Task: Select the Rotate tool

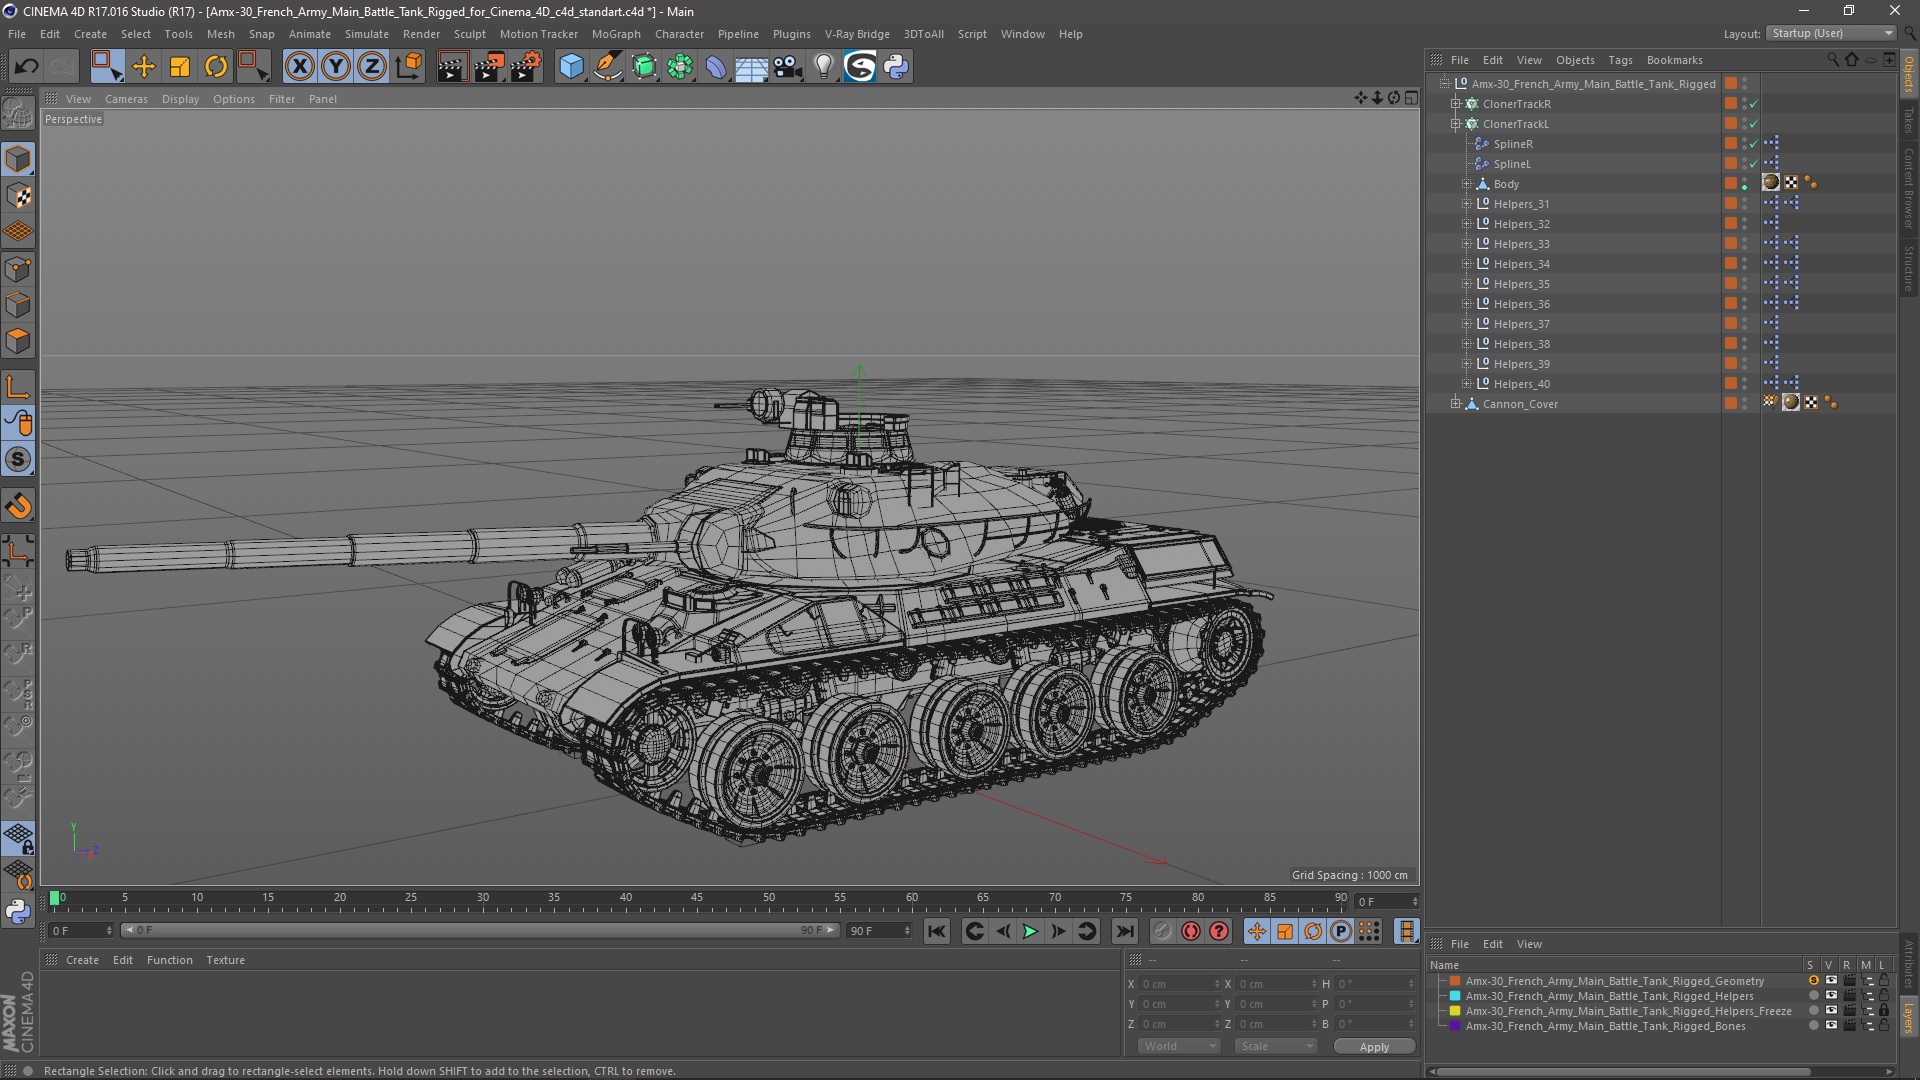Action: [x=216, y=67]
